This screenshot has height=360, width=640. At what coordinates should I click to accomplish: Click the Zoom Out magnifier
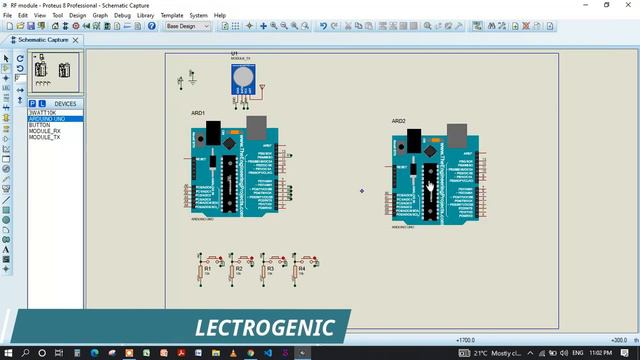284,26
